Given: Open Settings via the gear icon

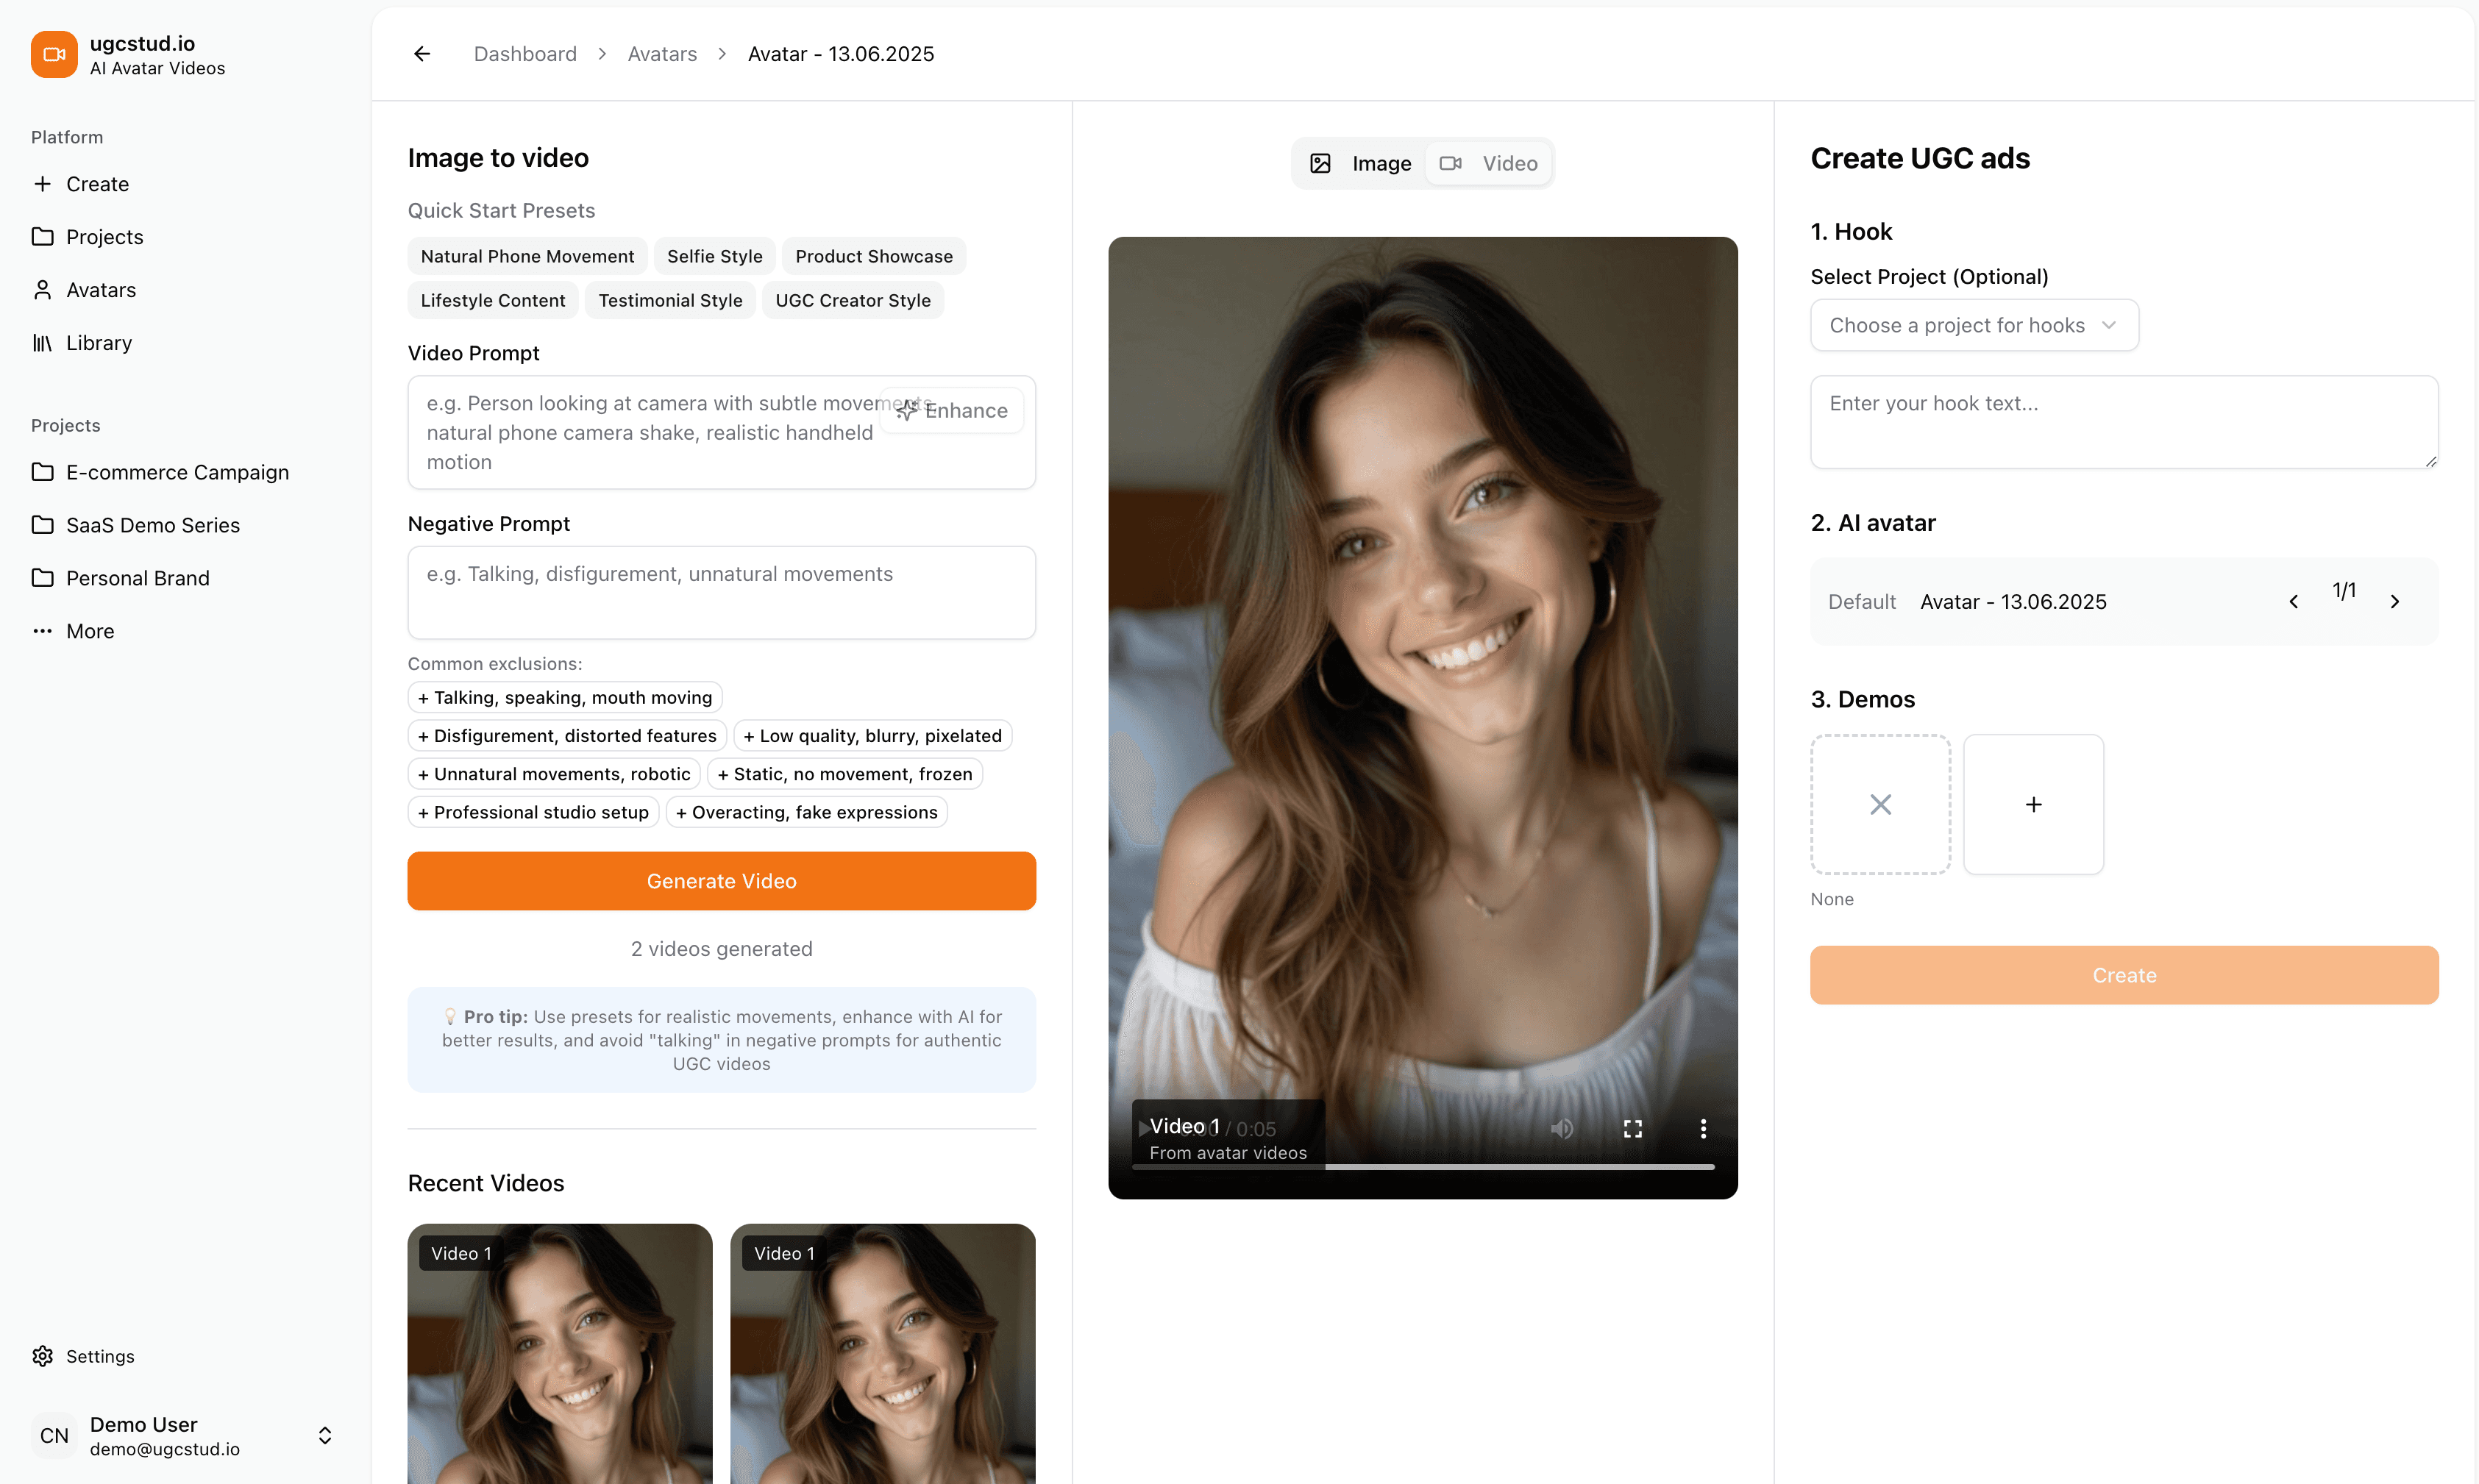Looking at the screenshot, I should pos(42,1356).
